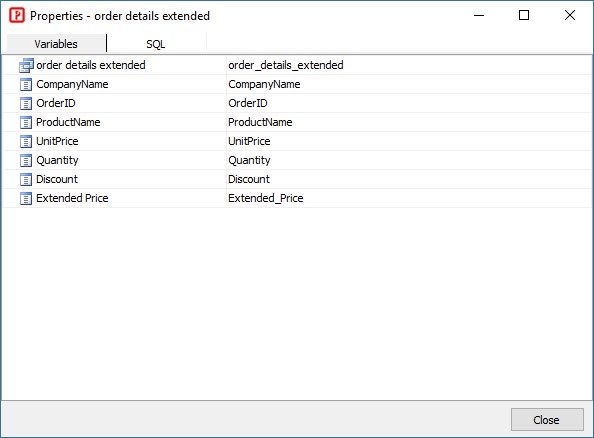
Task: Click the 'order_details_extended' variable name
Action: click(286, 65)
